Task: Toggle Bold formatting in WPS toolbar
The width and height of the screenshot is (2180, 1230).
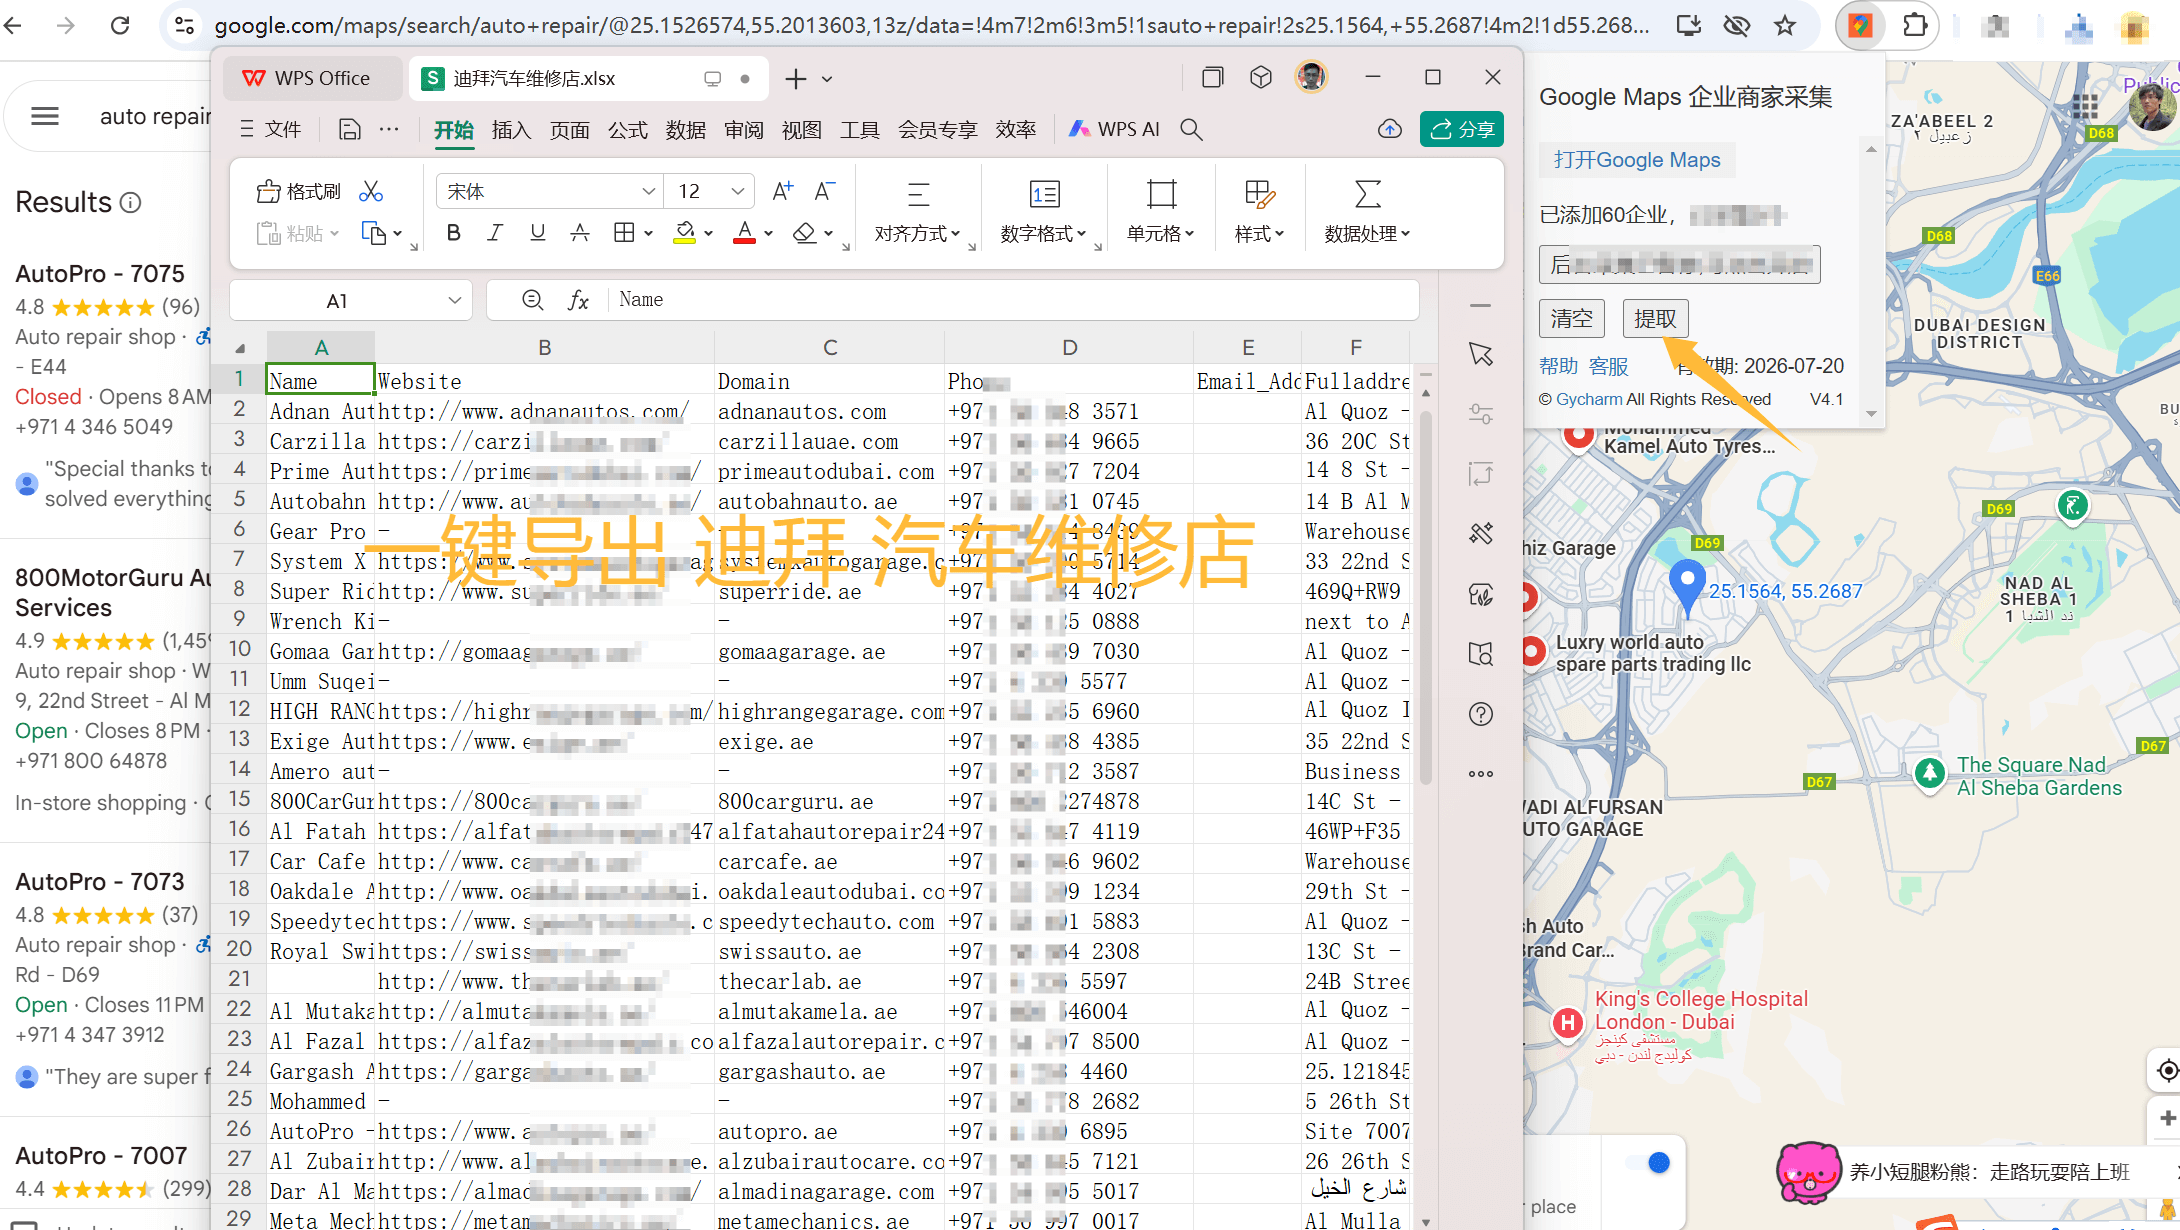Action: 454,233
